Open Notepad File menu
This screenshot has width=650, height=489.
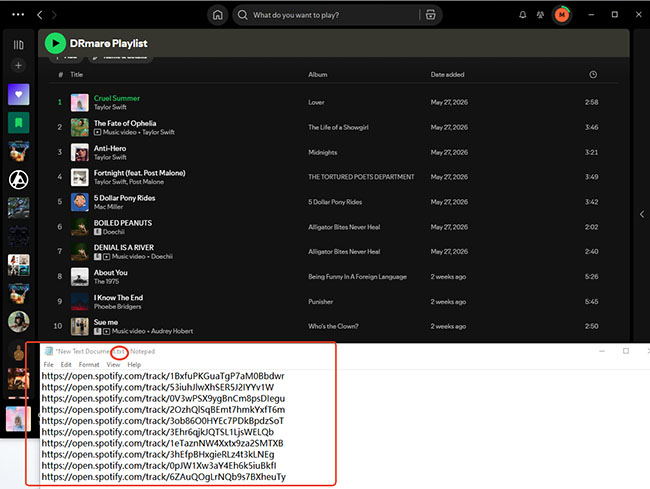click(49, 365)
